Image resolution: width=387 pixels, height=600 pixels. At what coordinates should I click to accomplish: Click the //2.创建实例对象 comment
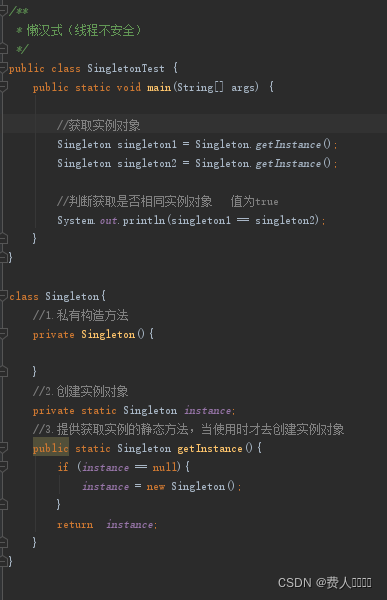point(80,391)
